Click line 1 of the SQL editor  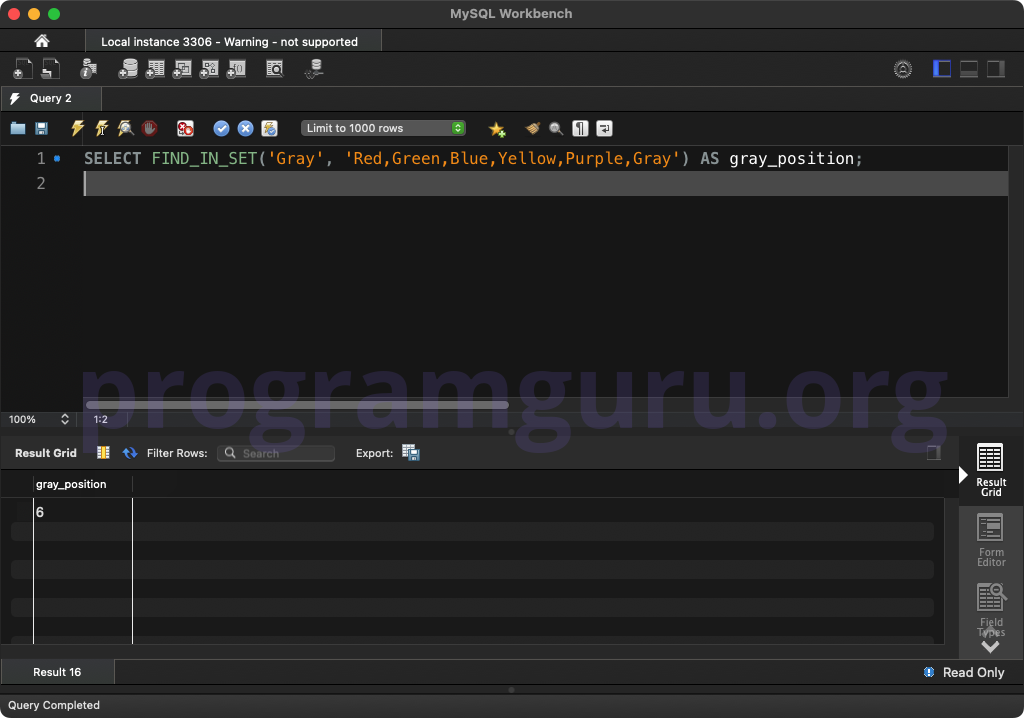(x=473, y=158)
